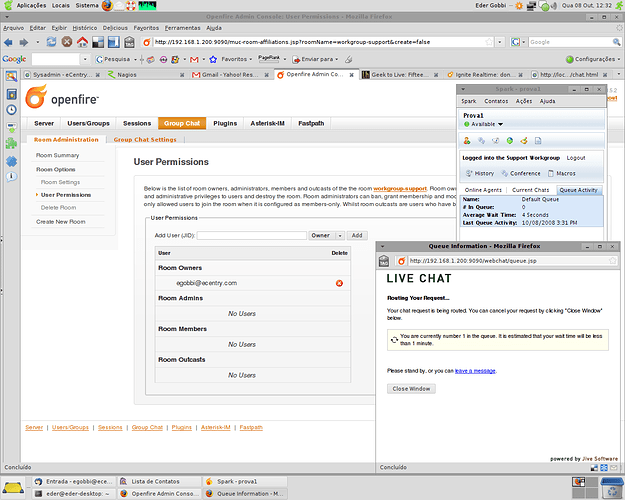This screenshot has width=625, height=500.
Task: Click Plugins footer link
Action: (182, 427)
